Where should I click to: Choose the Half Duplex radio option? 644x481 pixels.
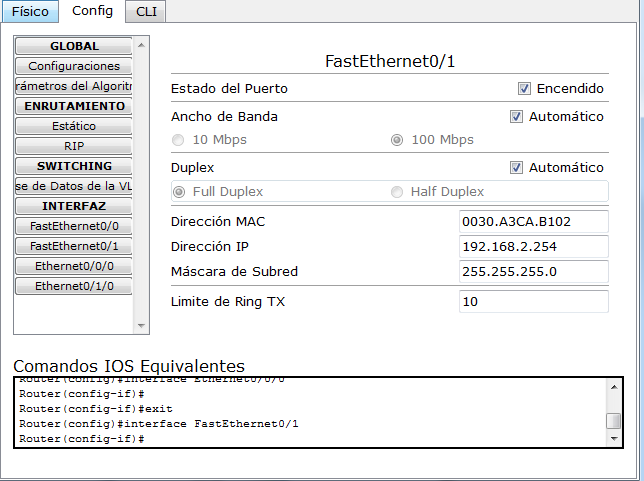coord(397,192)
